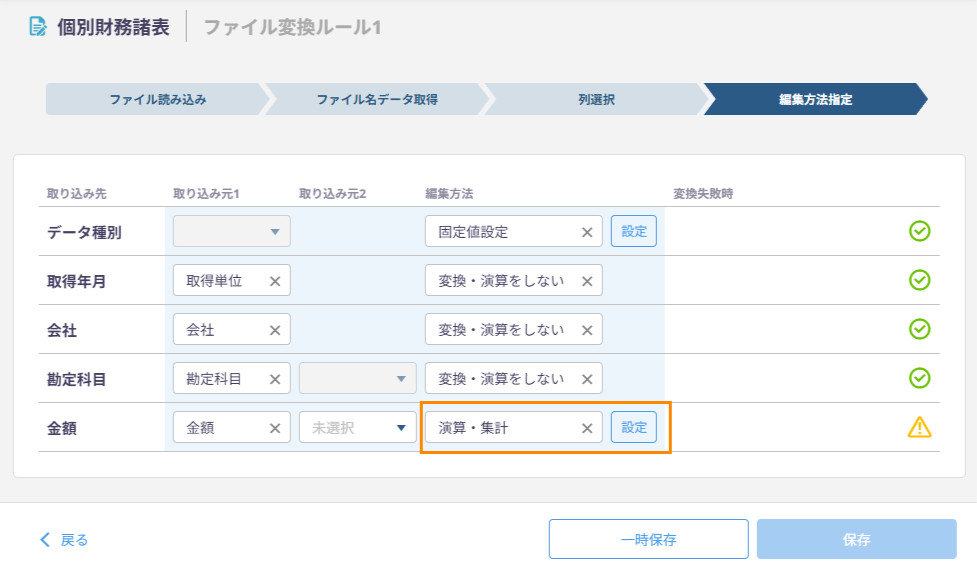Select 編集方法指定 step

816,99
